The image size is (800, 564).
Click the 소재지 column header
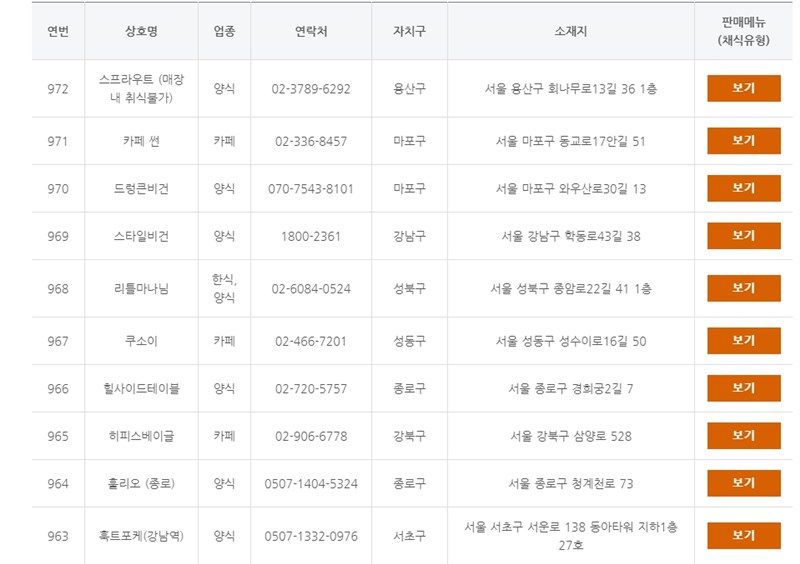(x=570, y=31)
